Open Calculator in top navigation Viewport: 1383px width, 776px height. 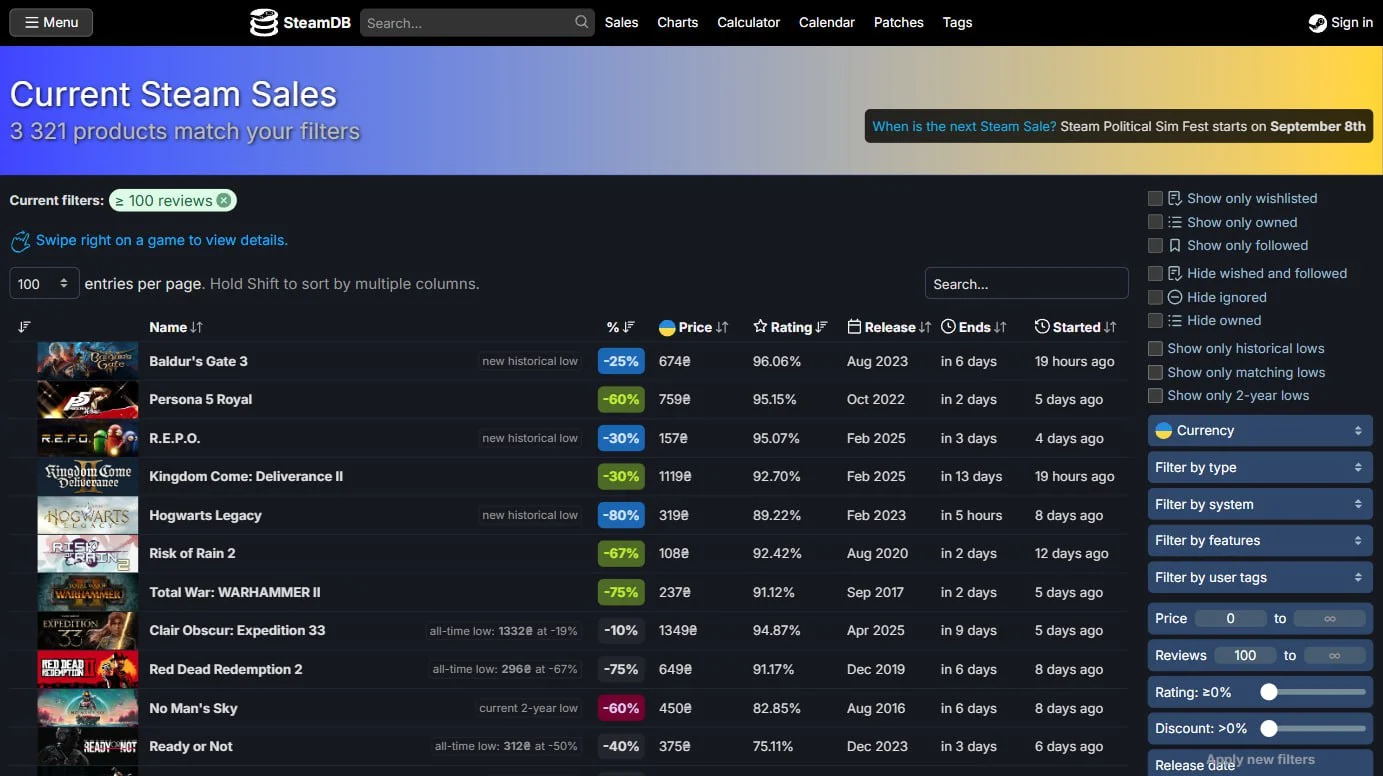point(748,22)
